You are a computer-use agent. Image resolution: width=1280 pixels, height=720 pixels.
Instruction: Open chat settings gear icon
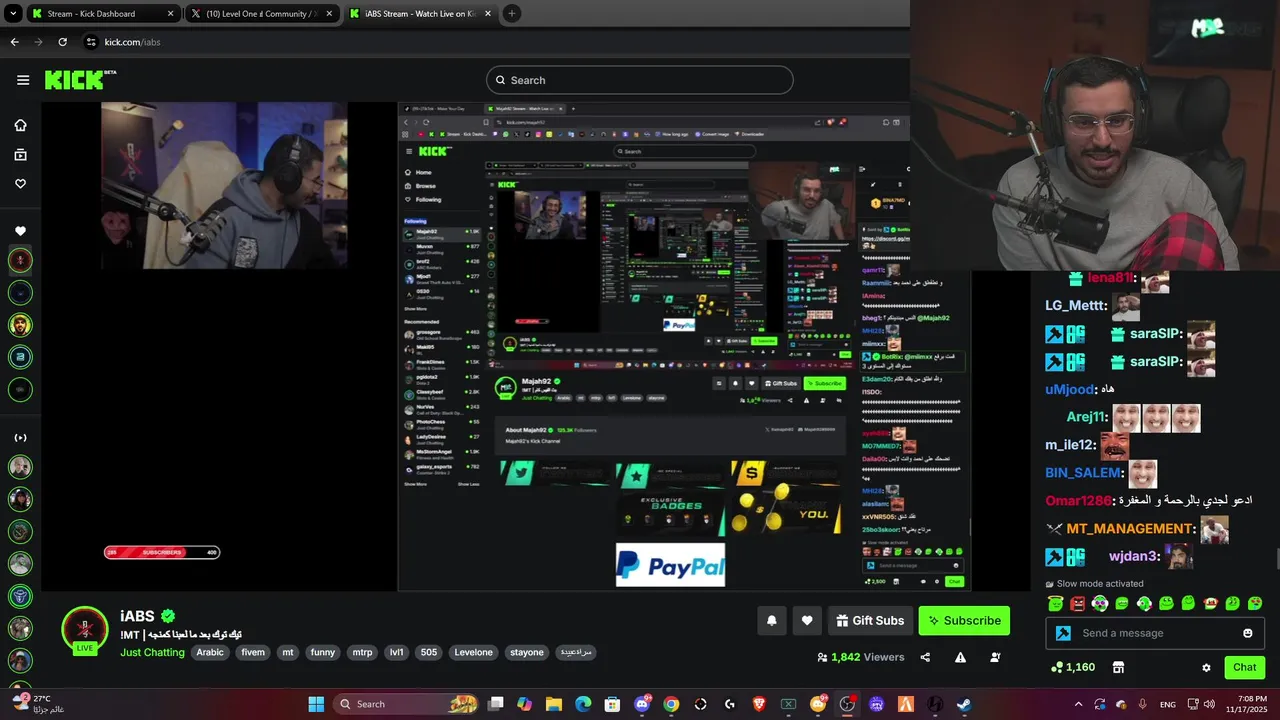1206,668
